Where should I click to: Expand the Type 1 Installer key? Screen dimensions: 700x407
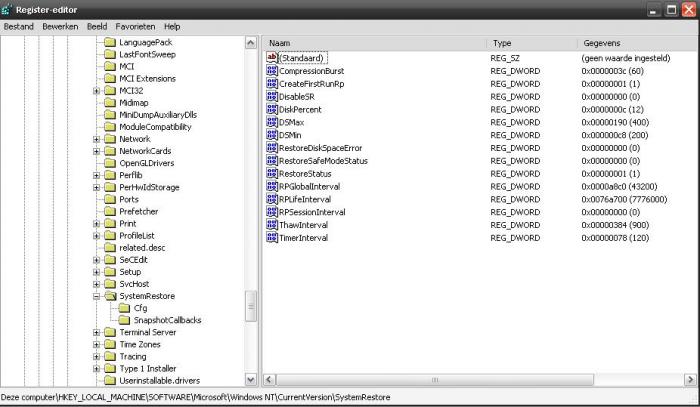(96, 368)
